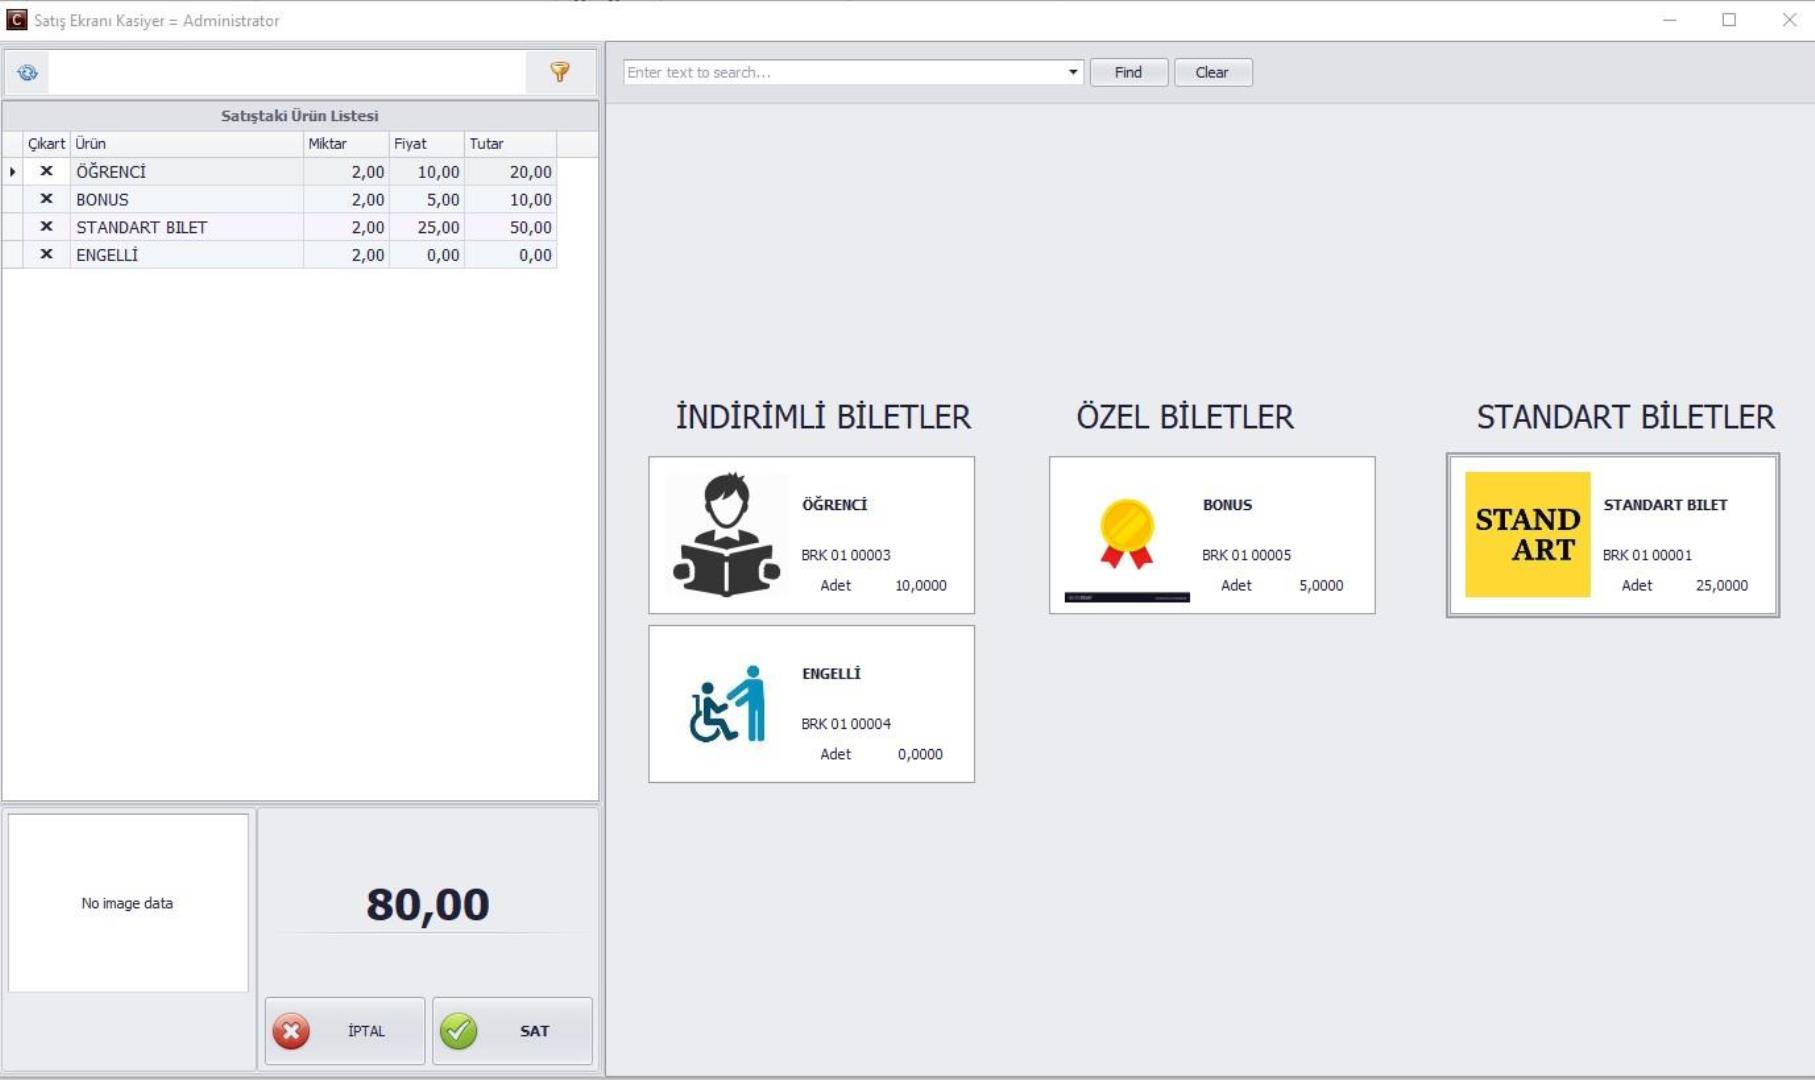Viewport: 1815px width, 1080px height.
Task: Click the refresh icon above product list
Action: [27, 72]
